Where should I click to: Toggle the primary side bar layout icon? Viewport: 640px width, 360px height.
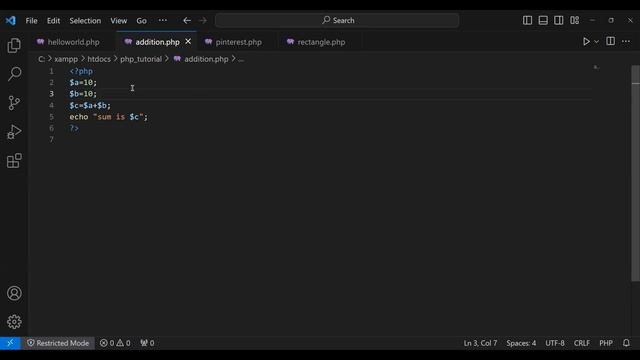click(527, 20)
